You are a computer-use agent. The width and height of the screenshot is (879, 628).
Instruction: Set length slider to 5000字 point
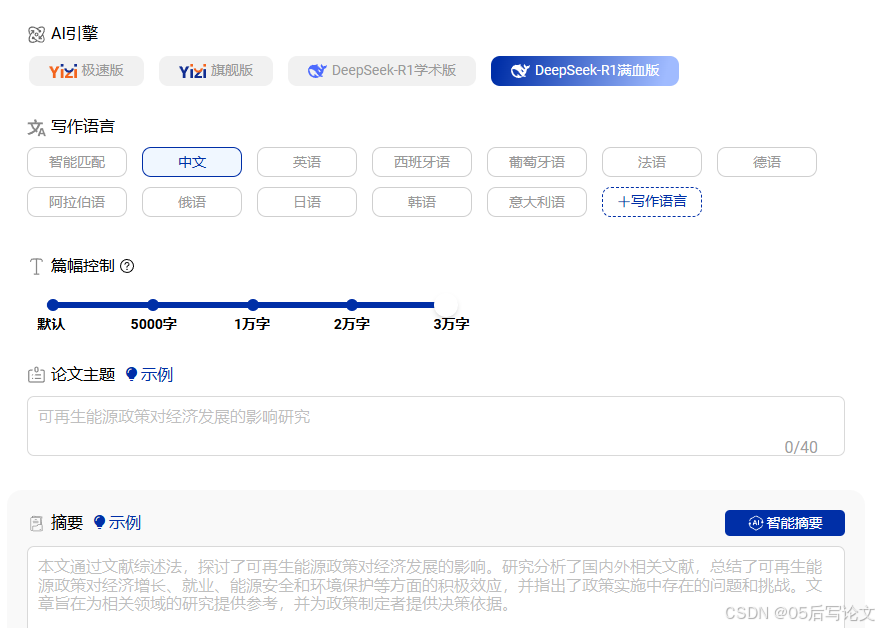[153, 305]
